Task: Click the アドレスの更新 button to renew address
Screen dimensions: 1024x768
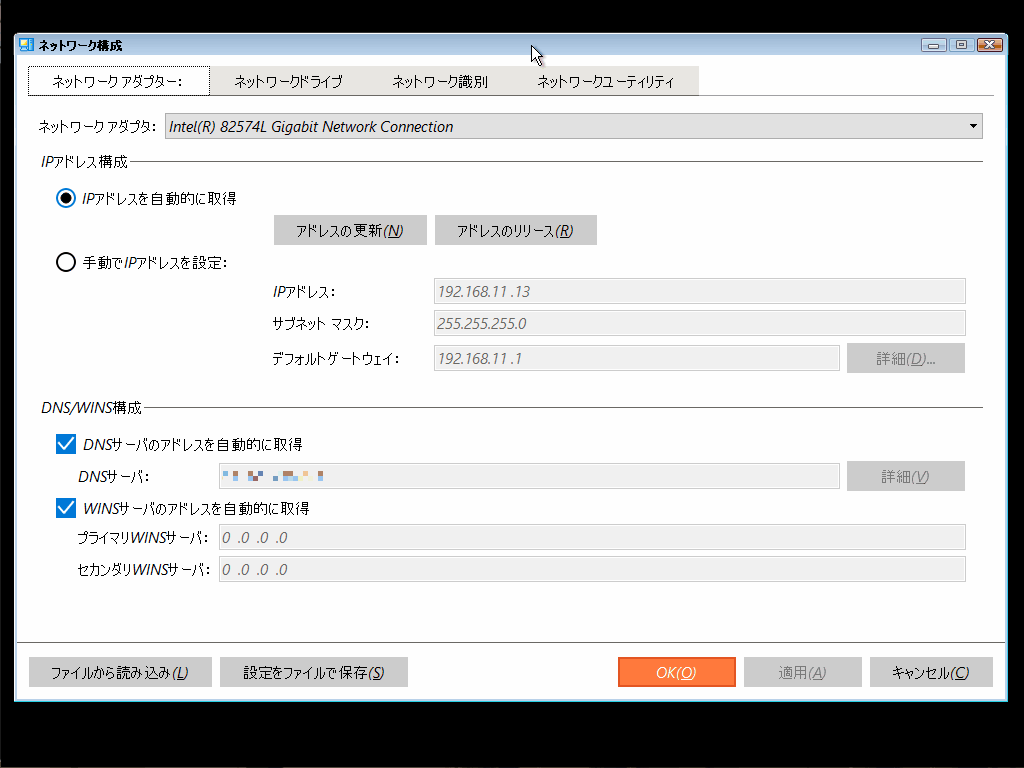Action: [350, 230]
